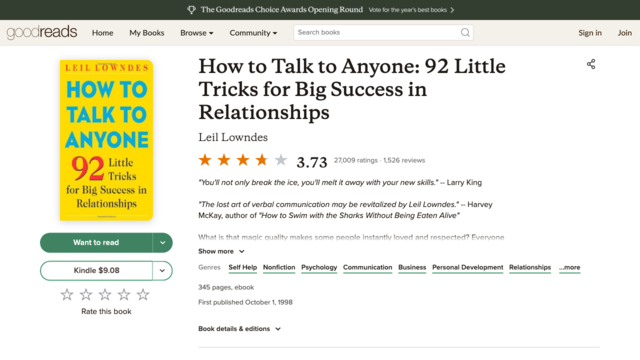Open My Books
640x360 pixels.
(x=147, y=33)
